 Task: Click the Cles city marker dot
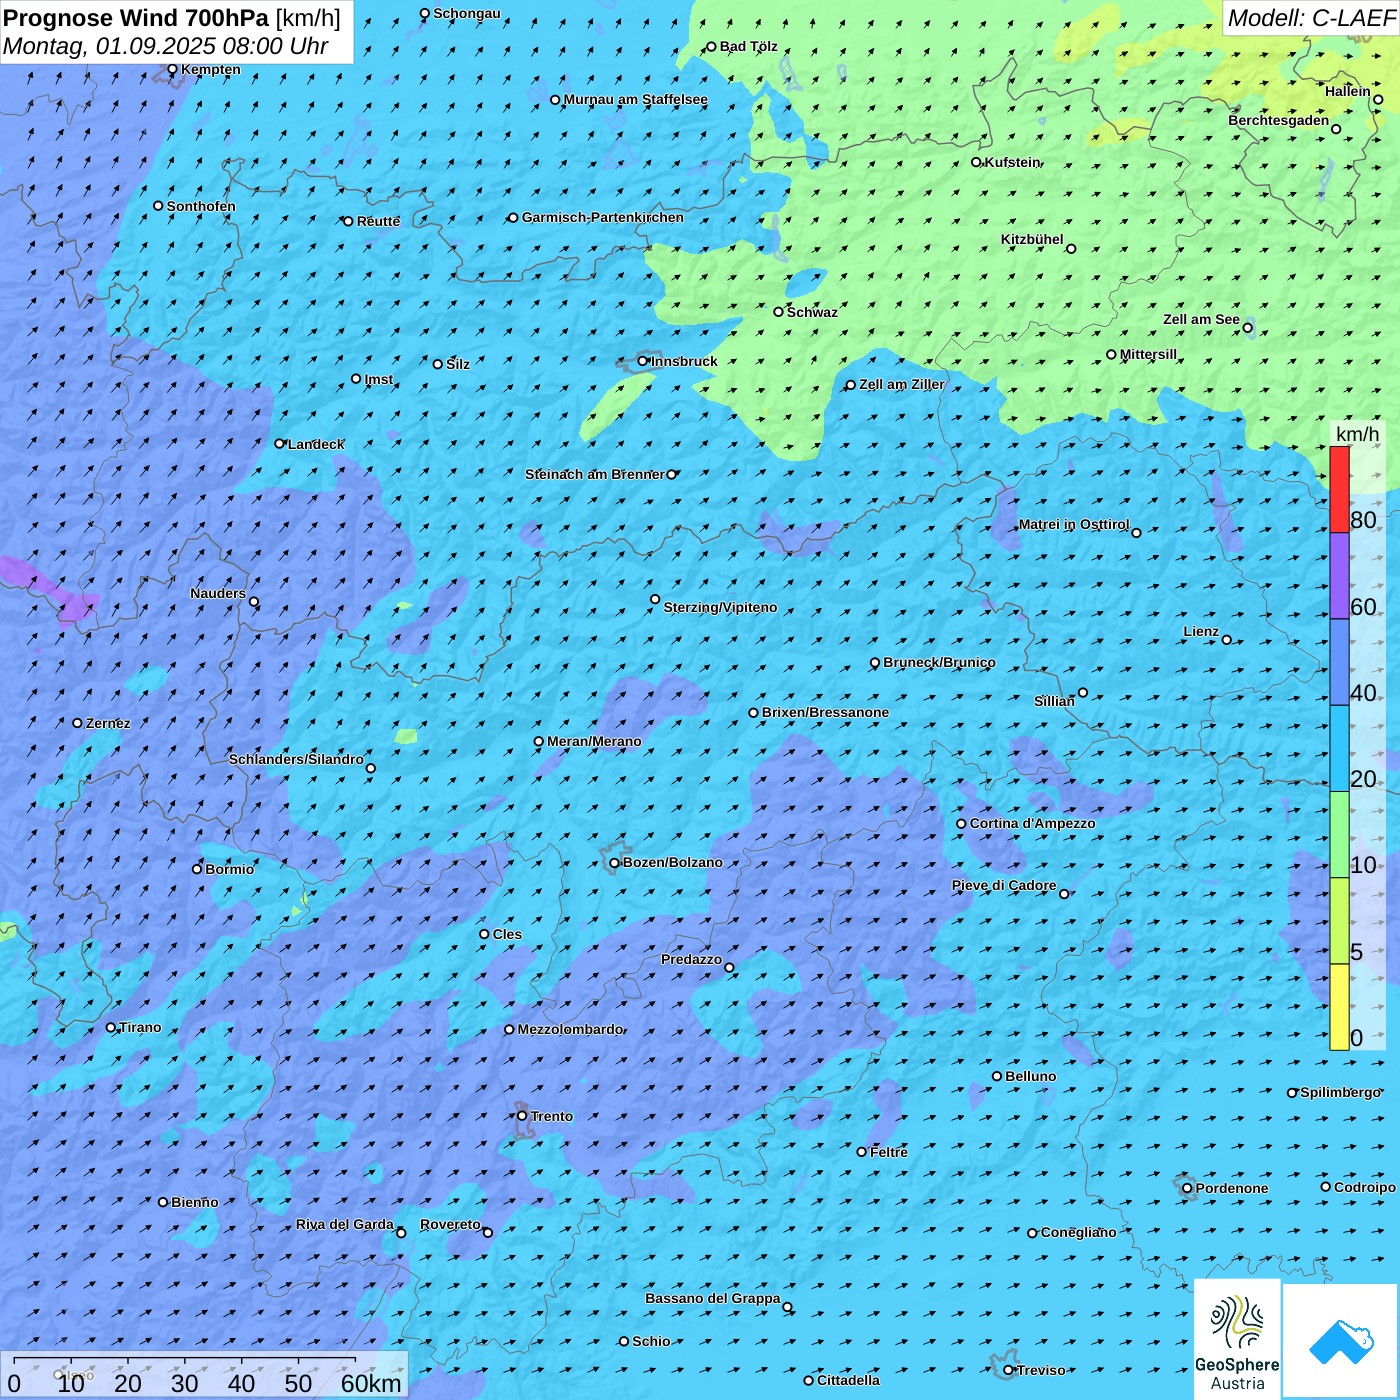click(484, 934)
